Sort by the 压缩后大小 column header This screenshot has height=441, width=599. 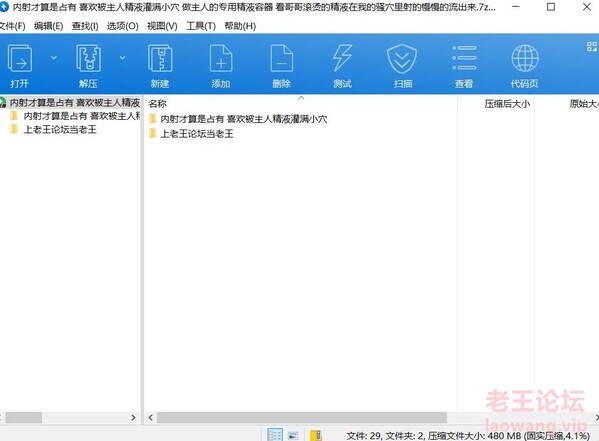507,104
